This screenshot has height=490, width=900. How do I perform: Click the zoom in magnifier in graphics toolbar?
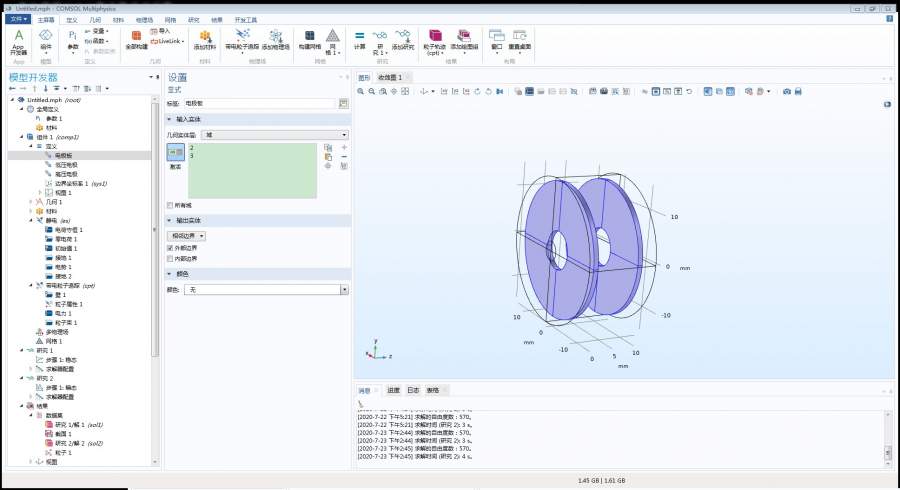coord(362,91)
